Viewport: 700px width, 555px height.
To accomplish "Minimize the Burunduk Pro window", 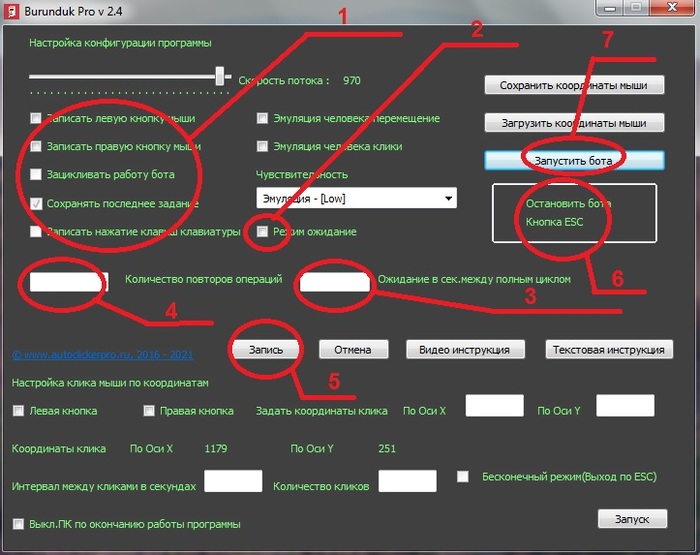I will pos(610,8).
